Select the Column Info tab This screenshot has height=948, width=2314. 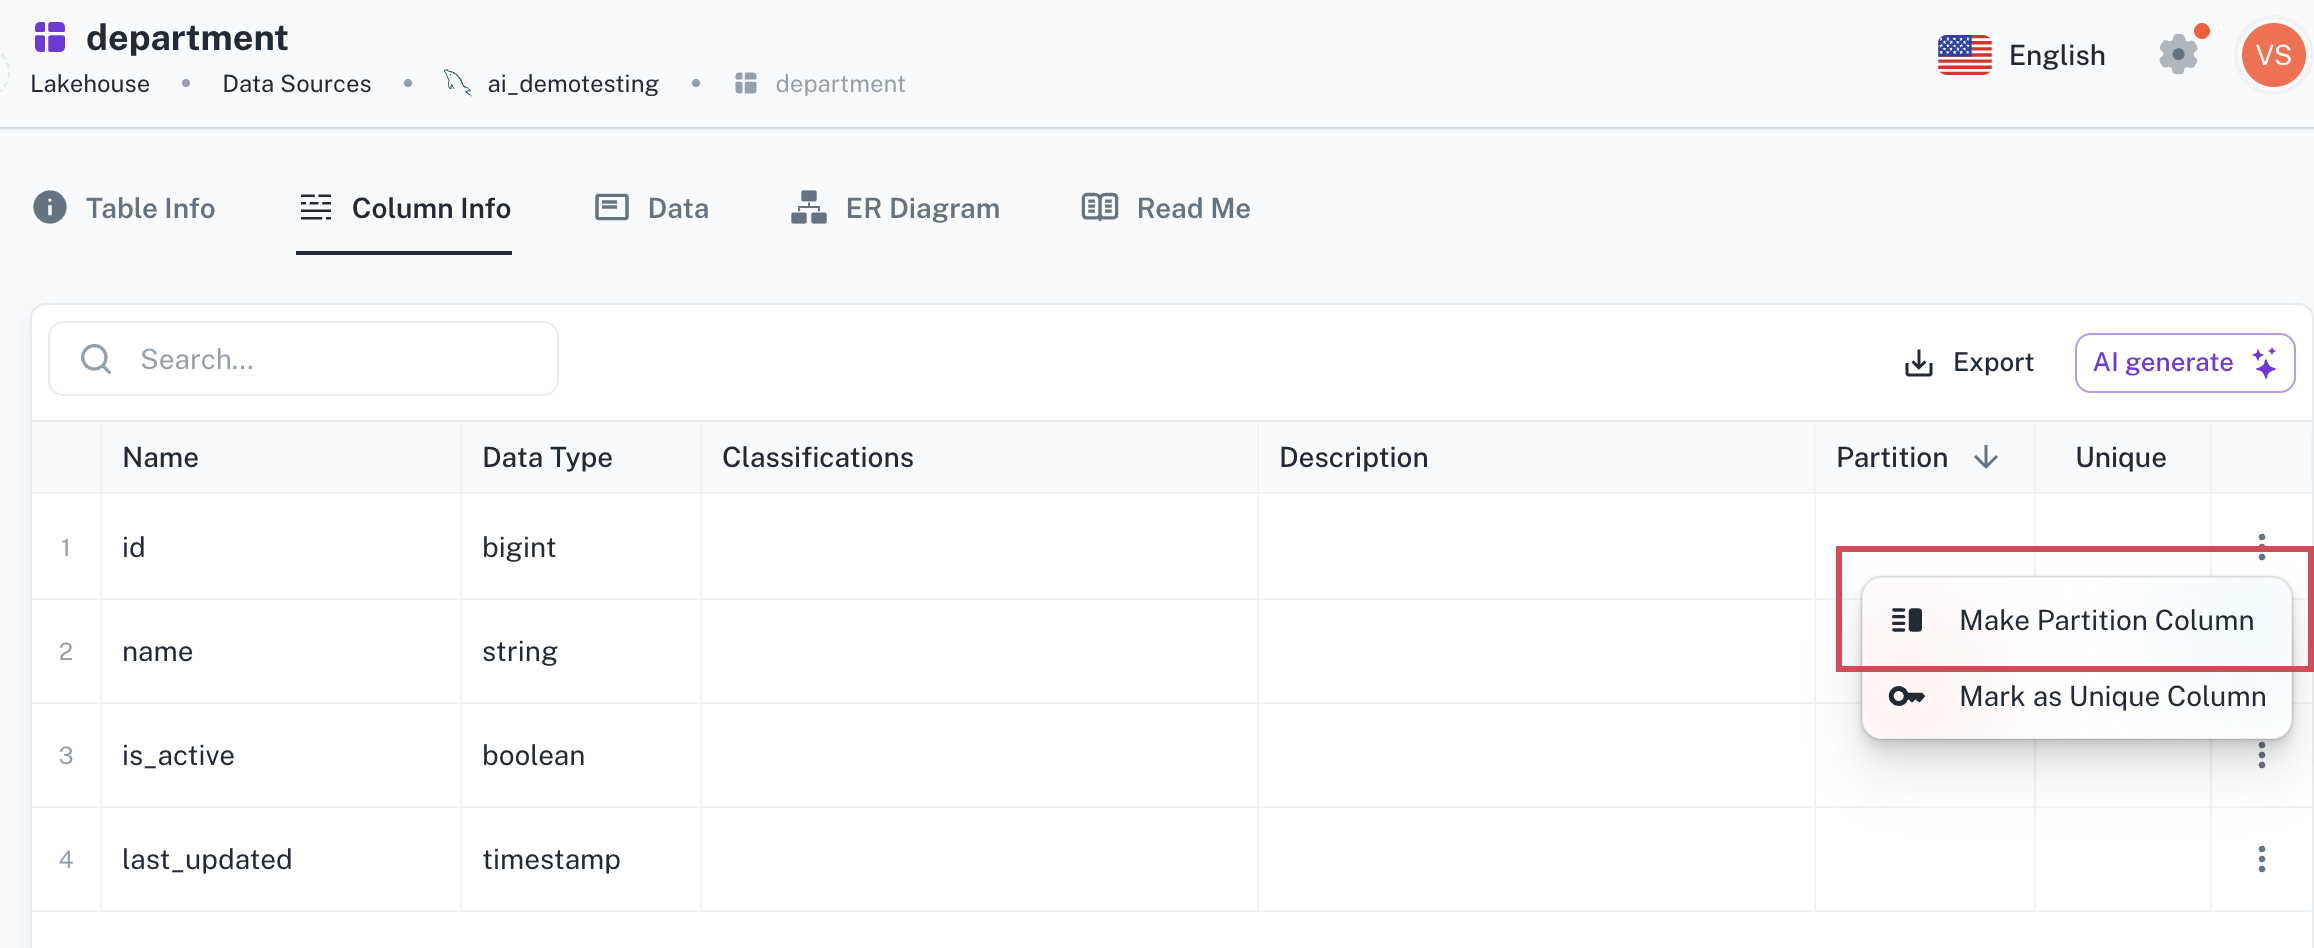click(x=404, y=208)
